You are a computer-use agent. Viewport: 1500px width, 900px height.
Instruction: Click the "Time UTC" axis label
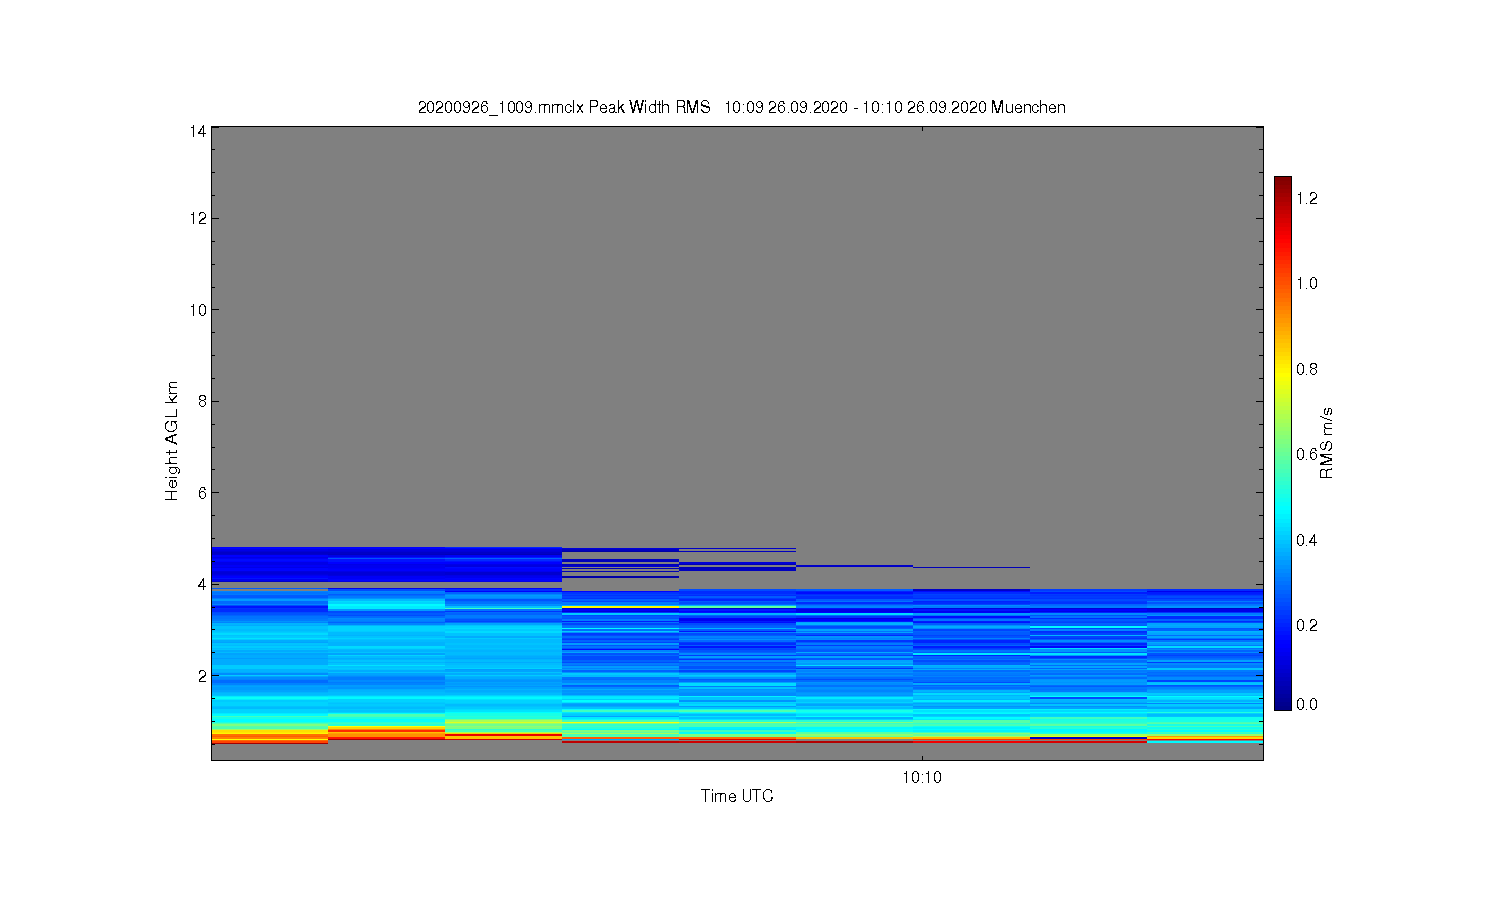point(737,796)
